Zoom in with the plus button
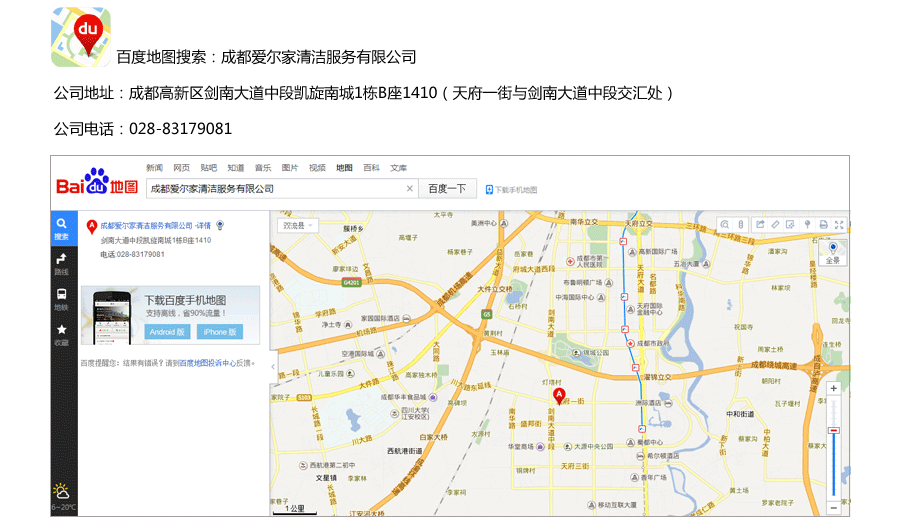Viewport: 900px width, 526px height. [x=833, y=388]
